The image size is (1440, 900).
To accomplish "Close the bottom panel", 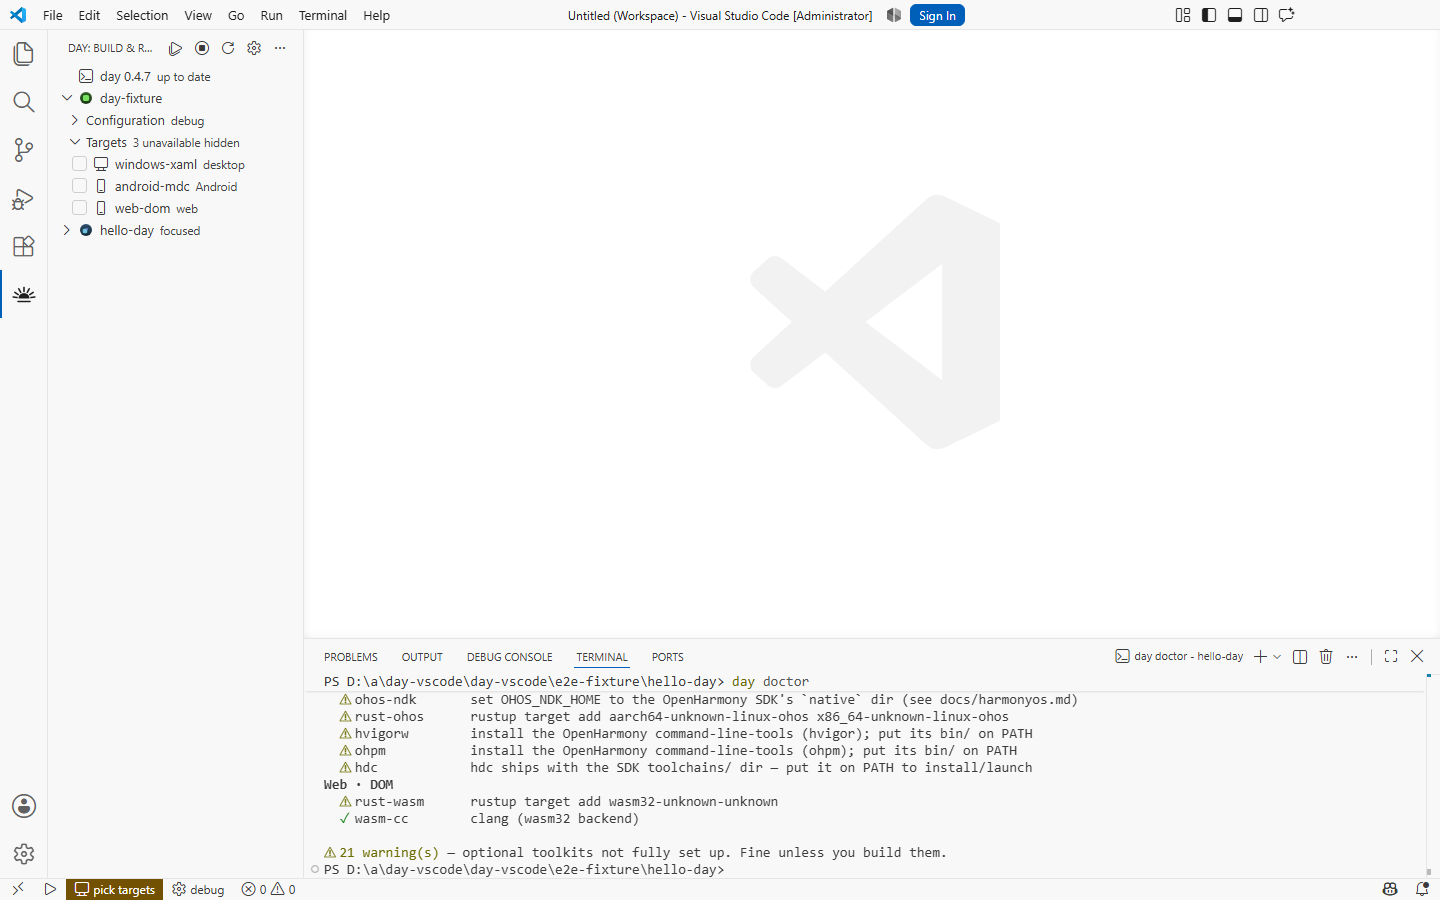I will pyautogui.click(x=1417, y=657).
